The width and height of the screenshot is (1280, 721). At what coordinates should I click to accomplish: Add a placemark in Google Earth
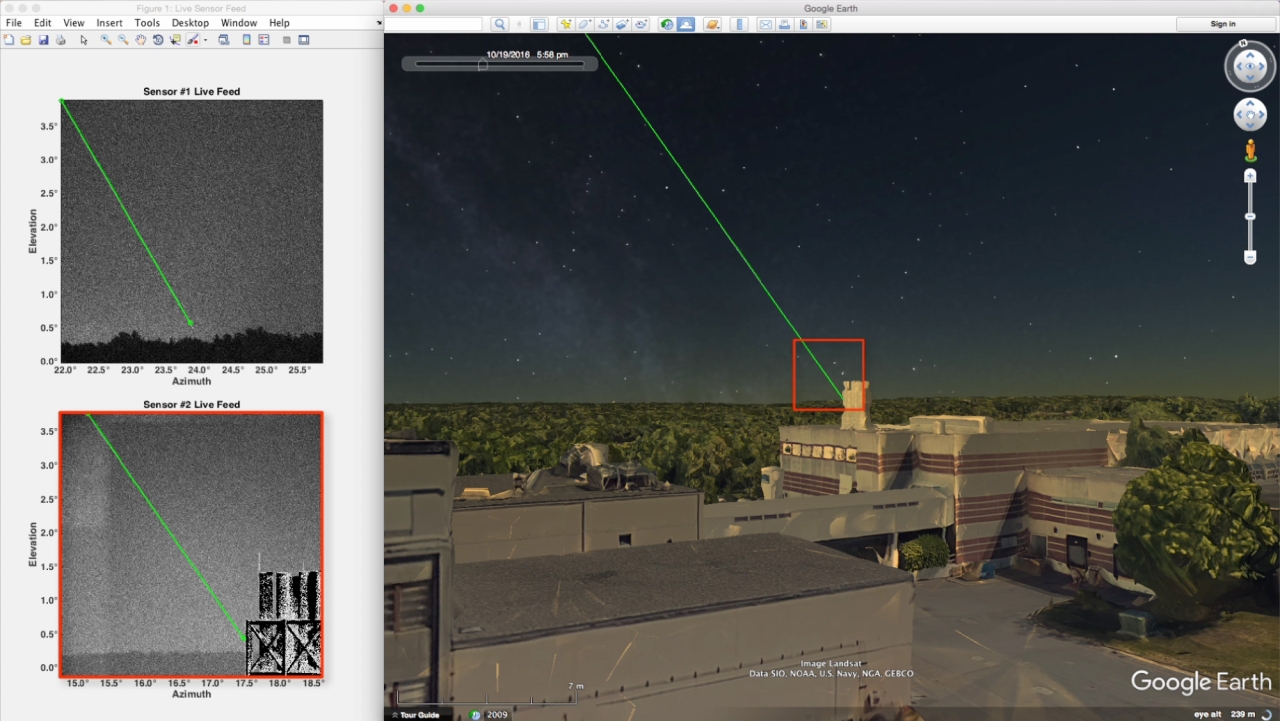pos(566,24)
